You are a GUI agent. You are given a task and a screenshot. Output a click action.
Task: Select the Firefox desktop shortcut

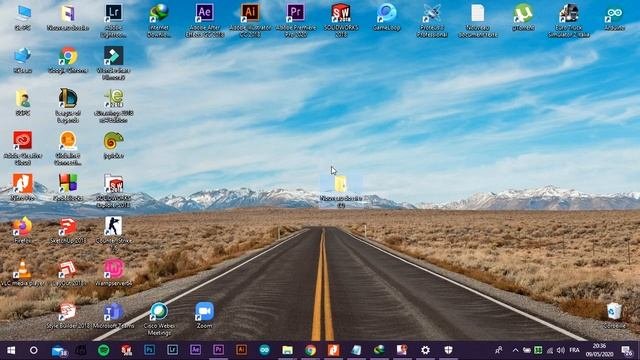click(x=23, y=230)
